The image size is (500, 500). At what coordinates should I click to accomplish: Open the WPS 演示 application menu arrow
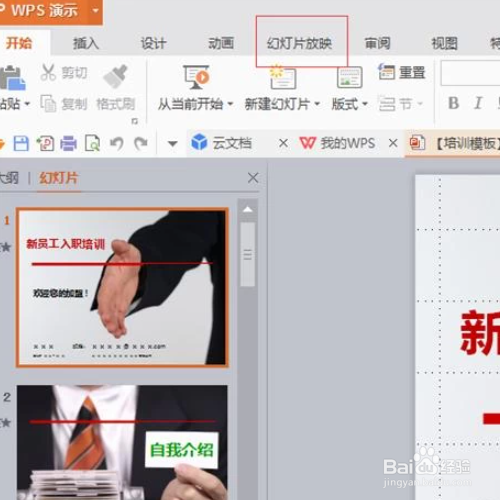96,11
